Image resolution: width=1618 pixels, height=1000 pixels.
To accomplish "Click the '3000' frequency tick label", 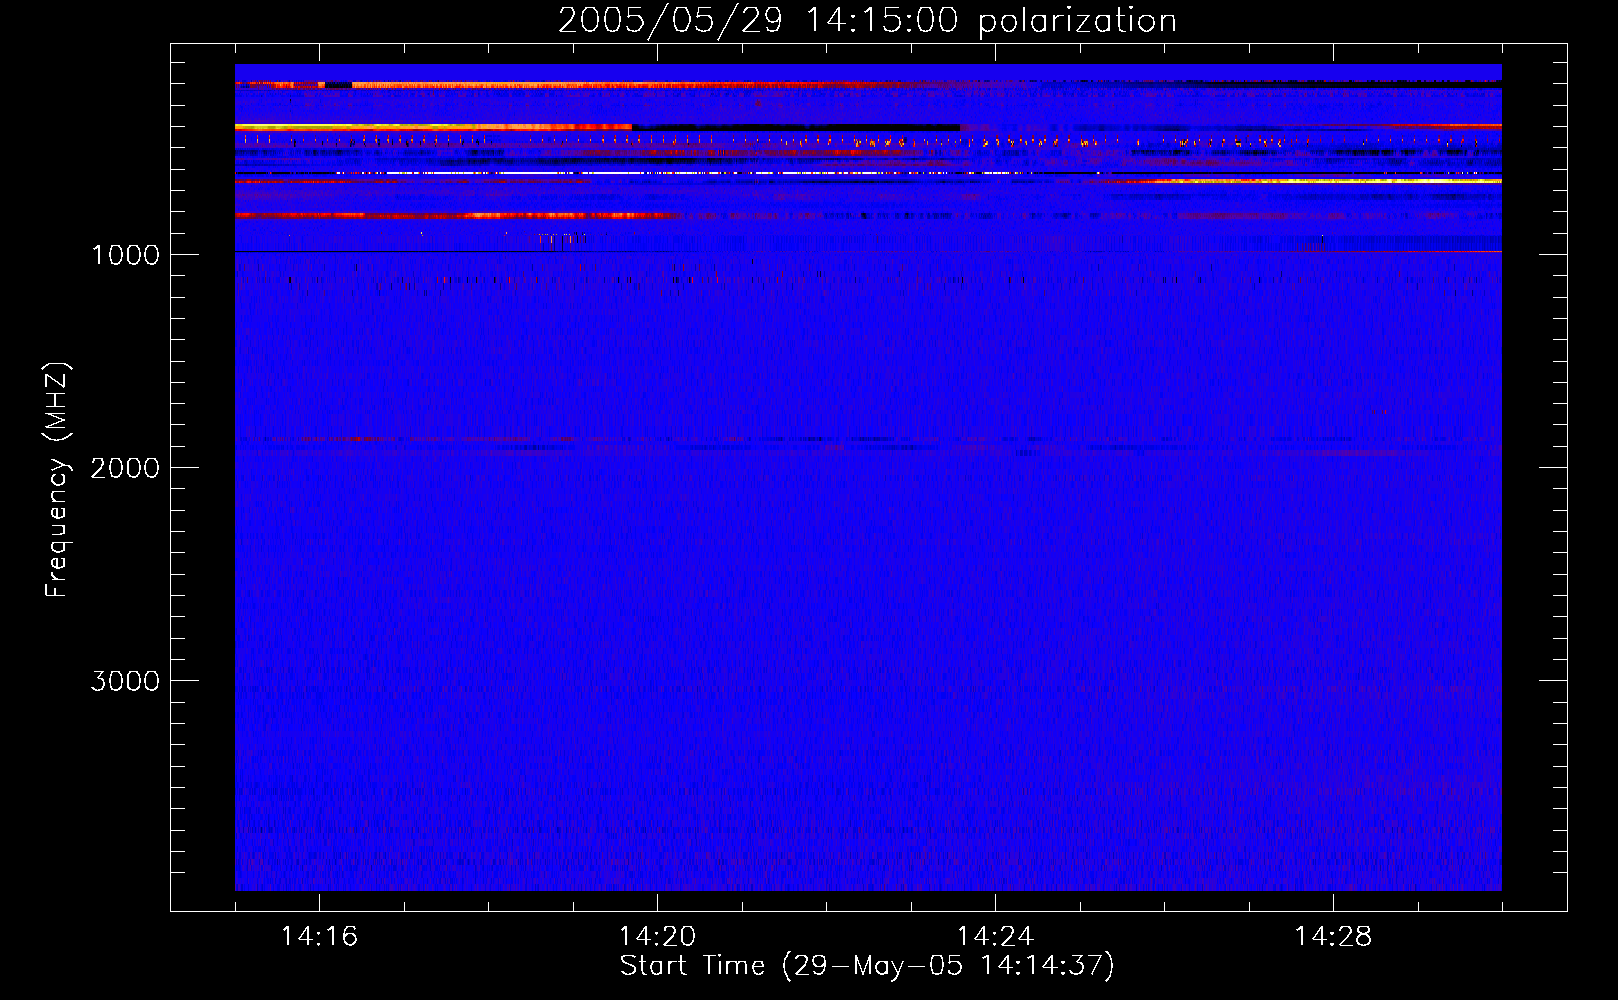I will (x=125, y=681).
